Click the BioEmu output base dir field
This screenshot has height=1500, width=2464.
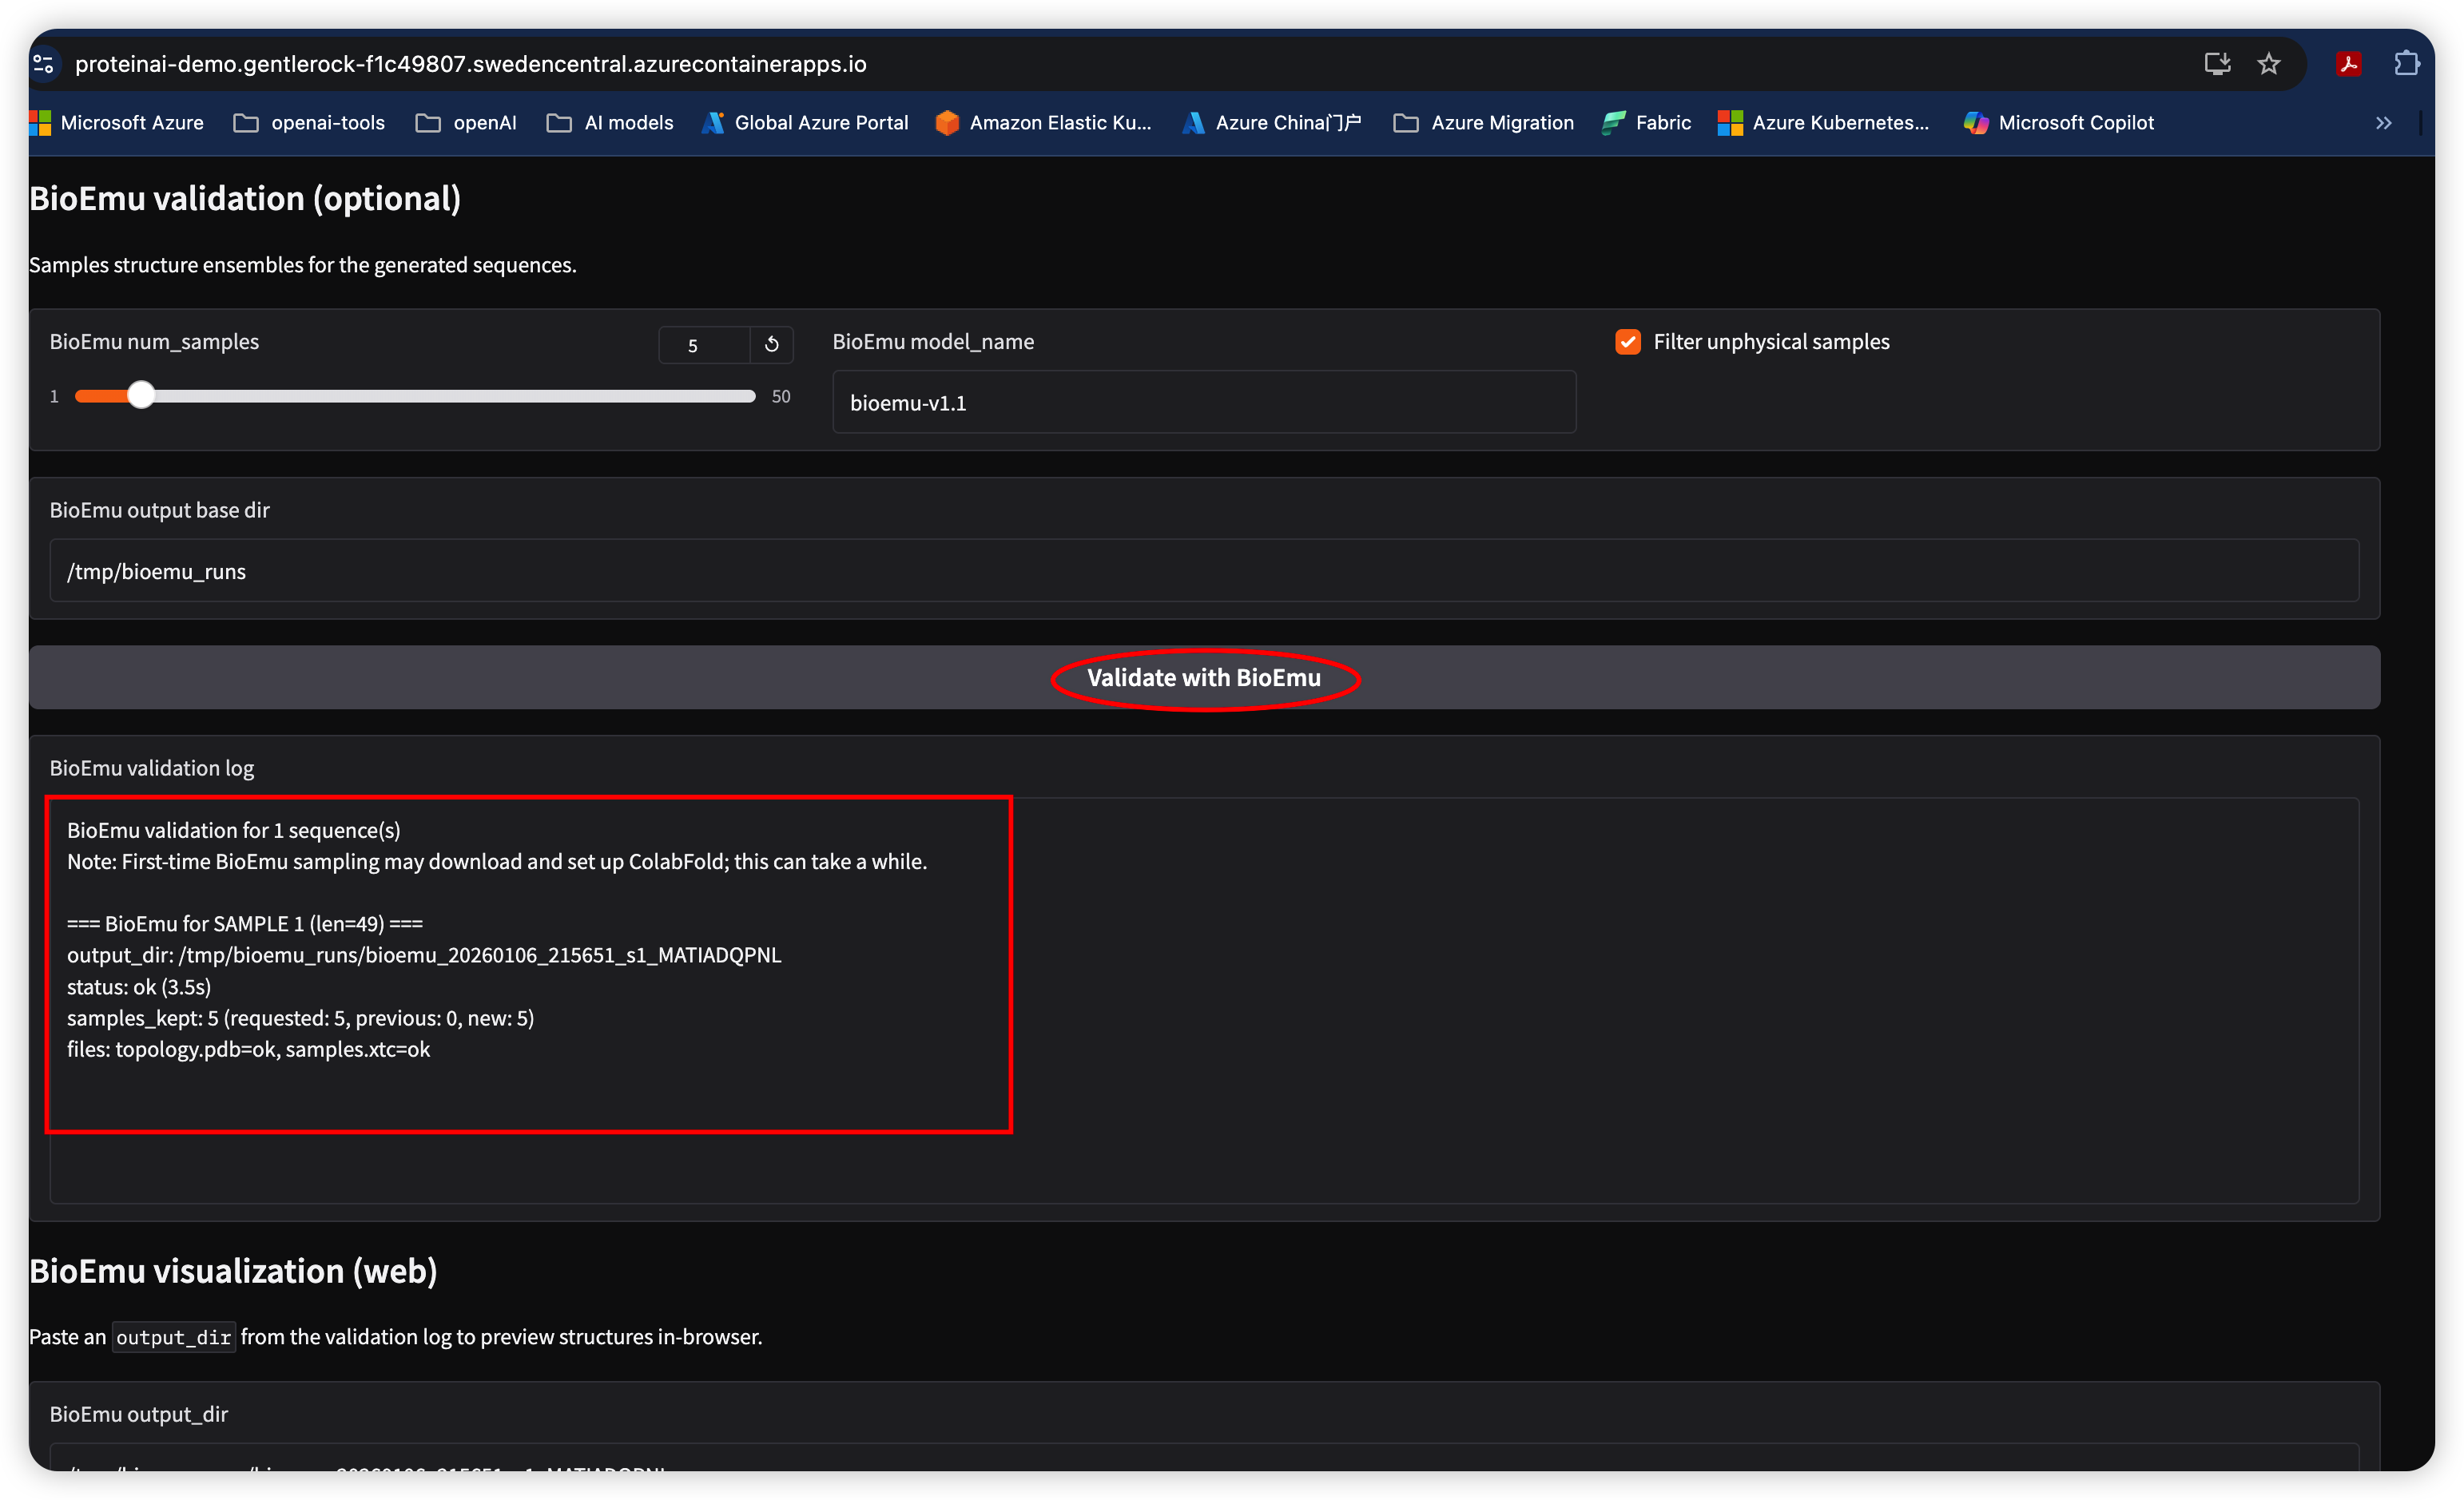(1204, 571)
